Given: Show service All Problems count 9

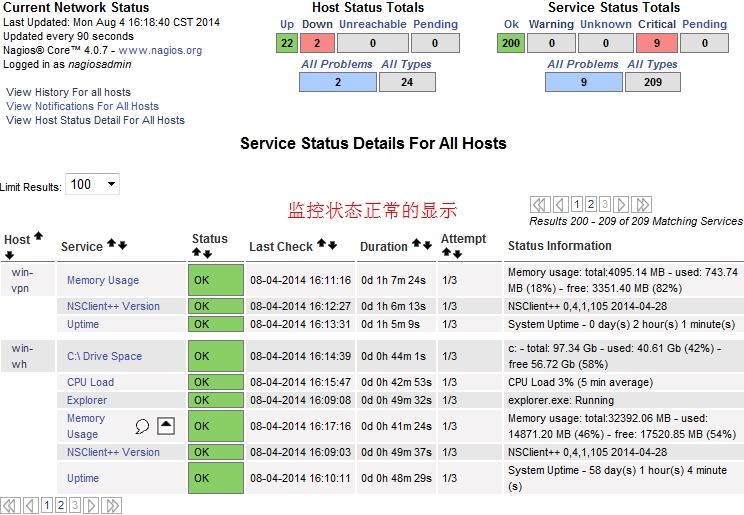Looking at the screenshot, I should click(584, 82).
